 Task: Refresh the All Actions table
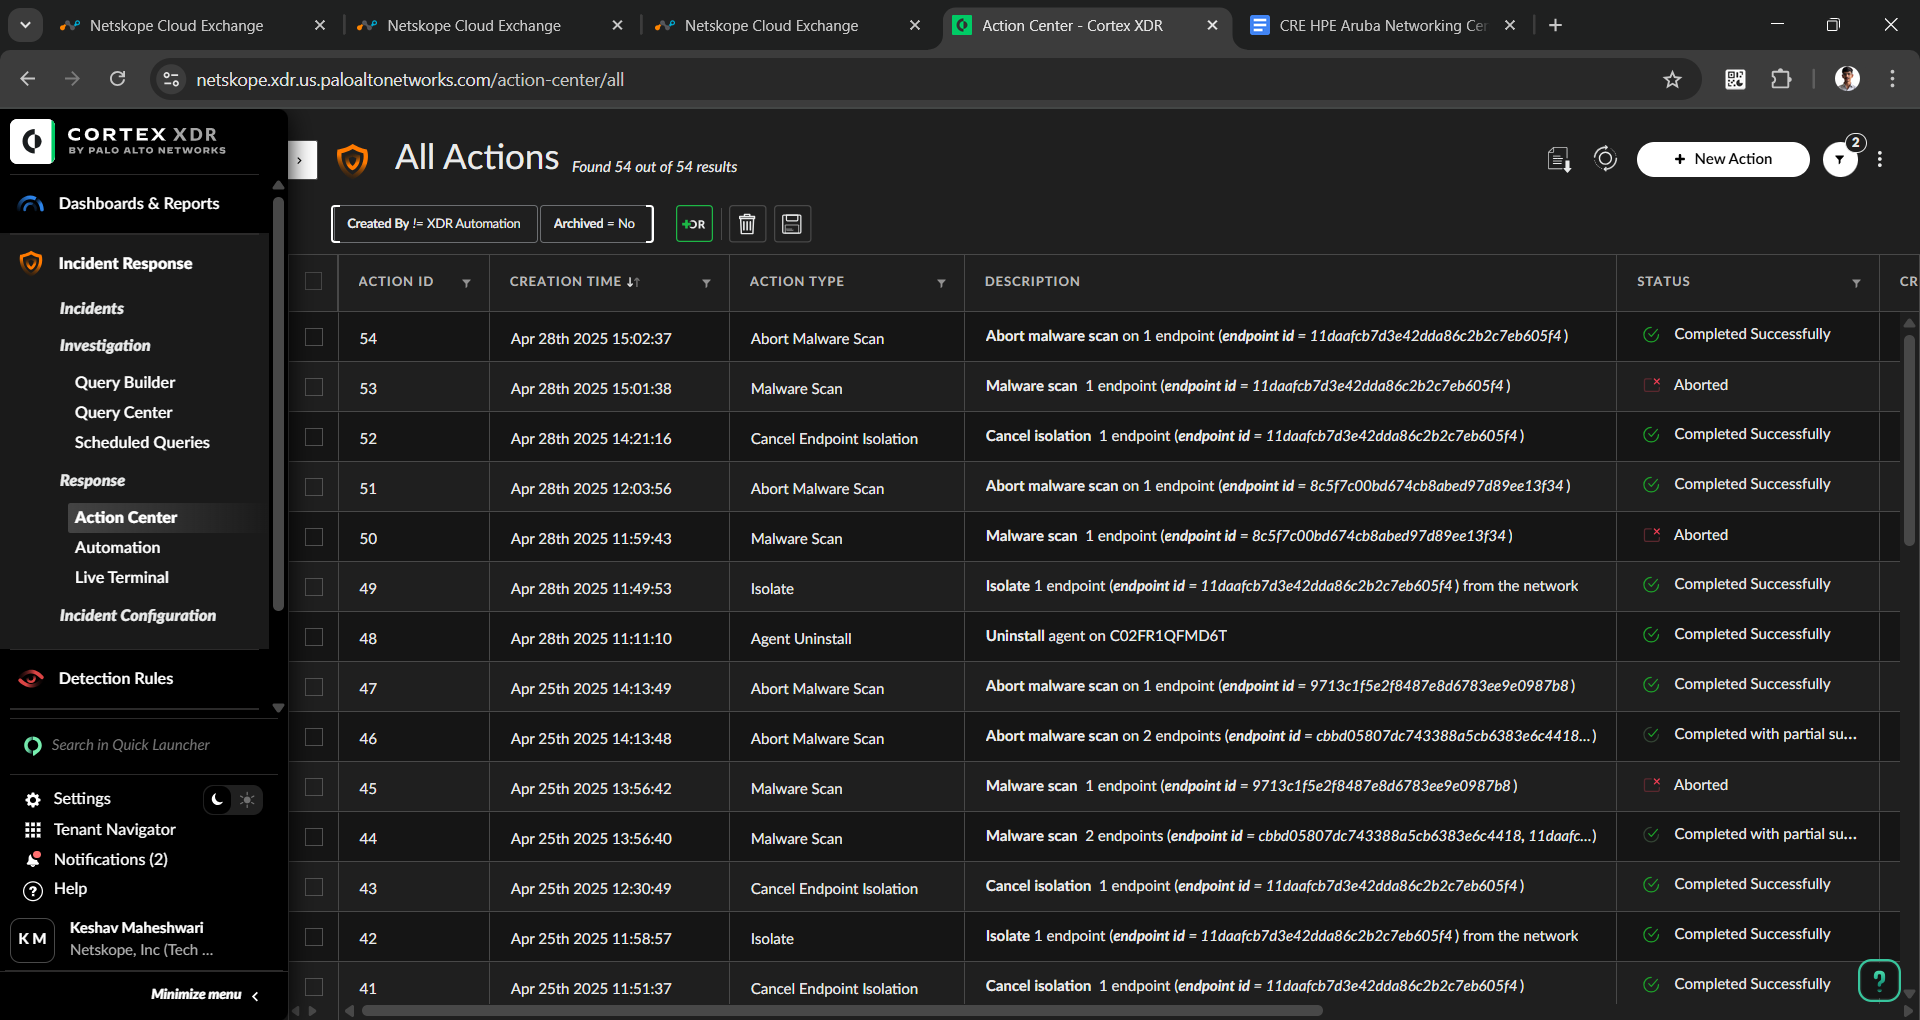coord(1605,158)
